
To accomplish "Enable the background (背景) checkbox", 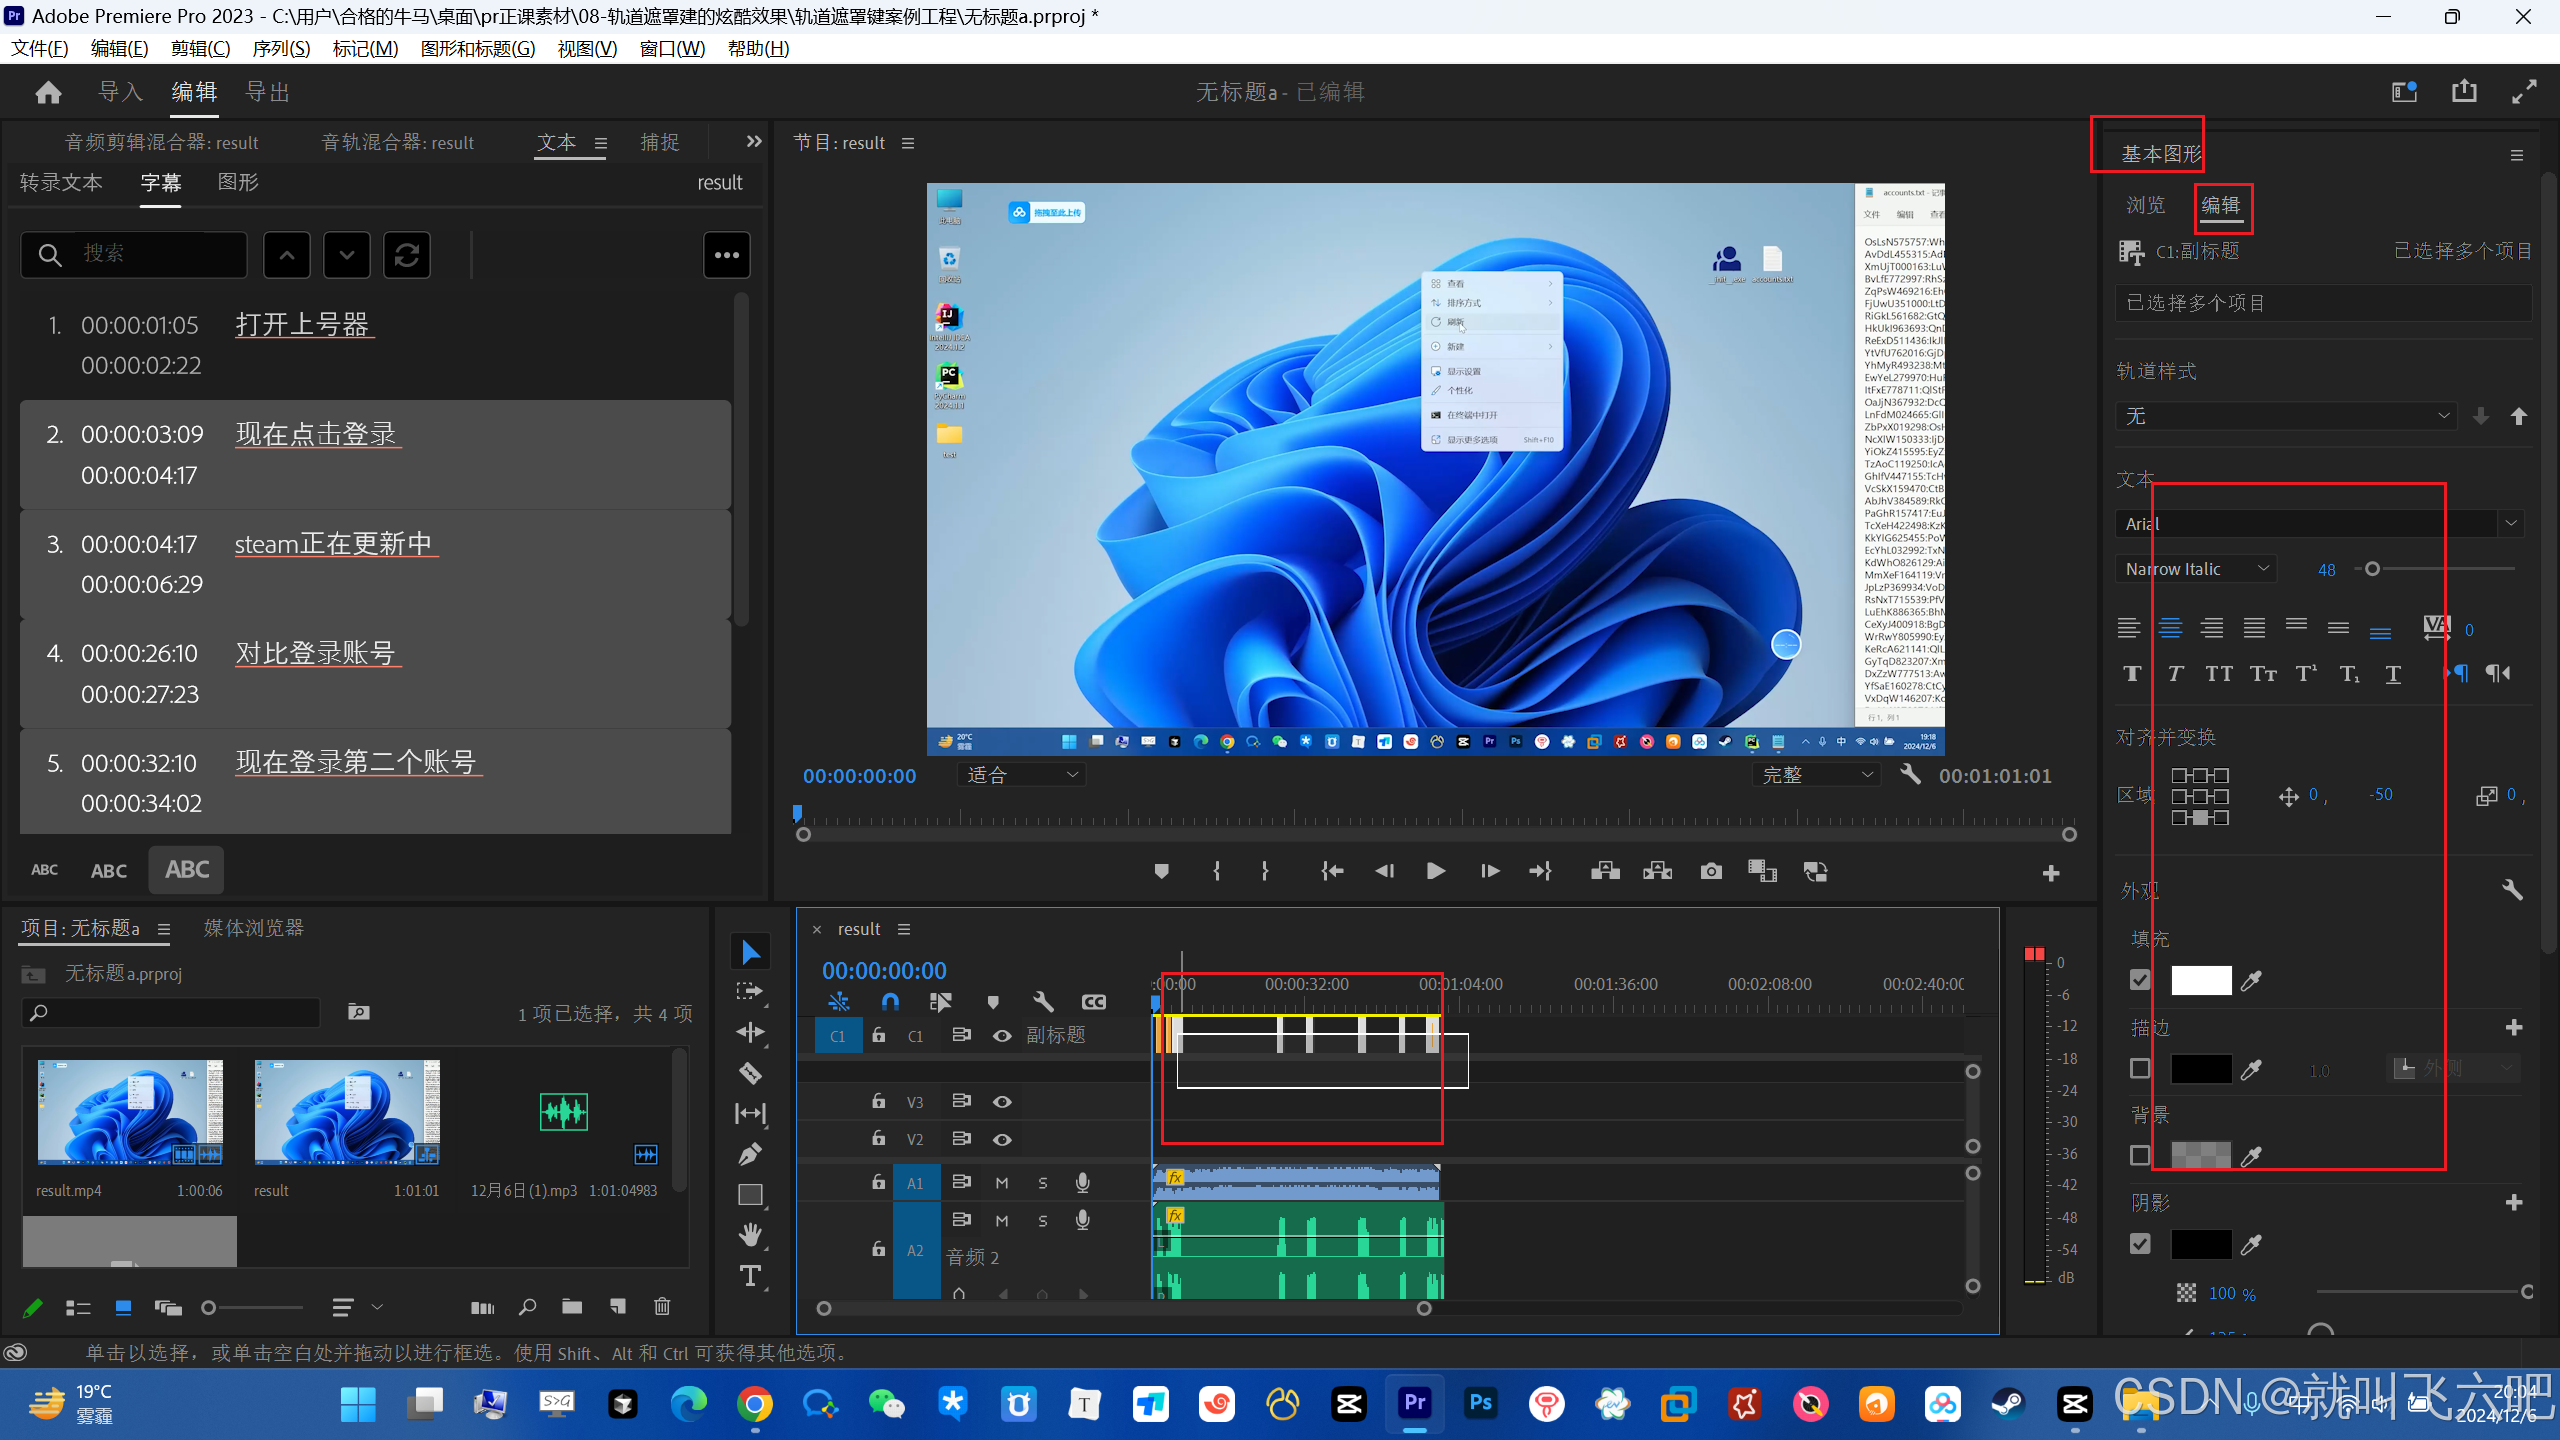I will tap(2140, 1156).
